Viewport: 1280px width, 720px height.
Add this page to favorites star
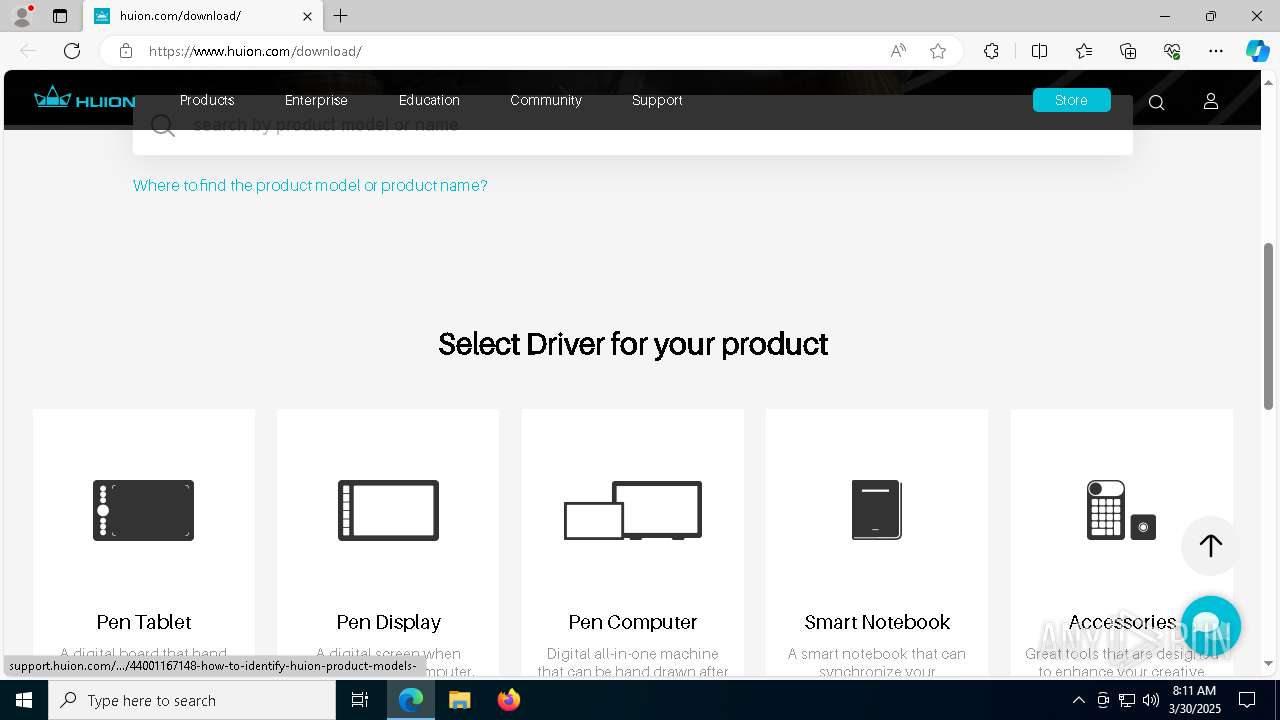pos(938,51)
